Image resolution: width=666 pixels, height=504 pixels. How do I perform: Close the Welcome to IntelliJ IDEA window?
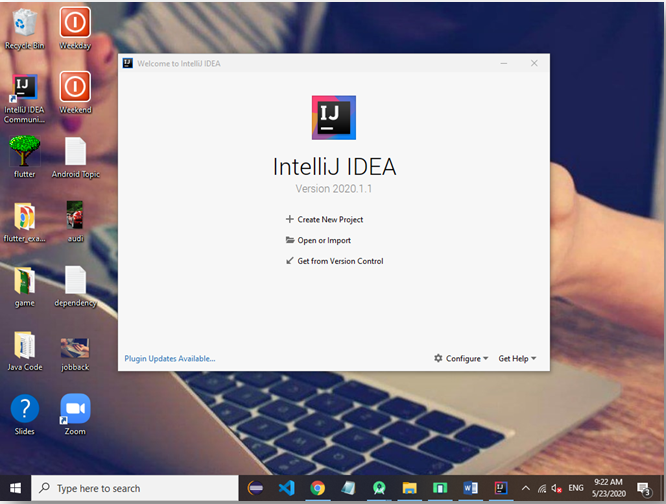point(534,63)
